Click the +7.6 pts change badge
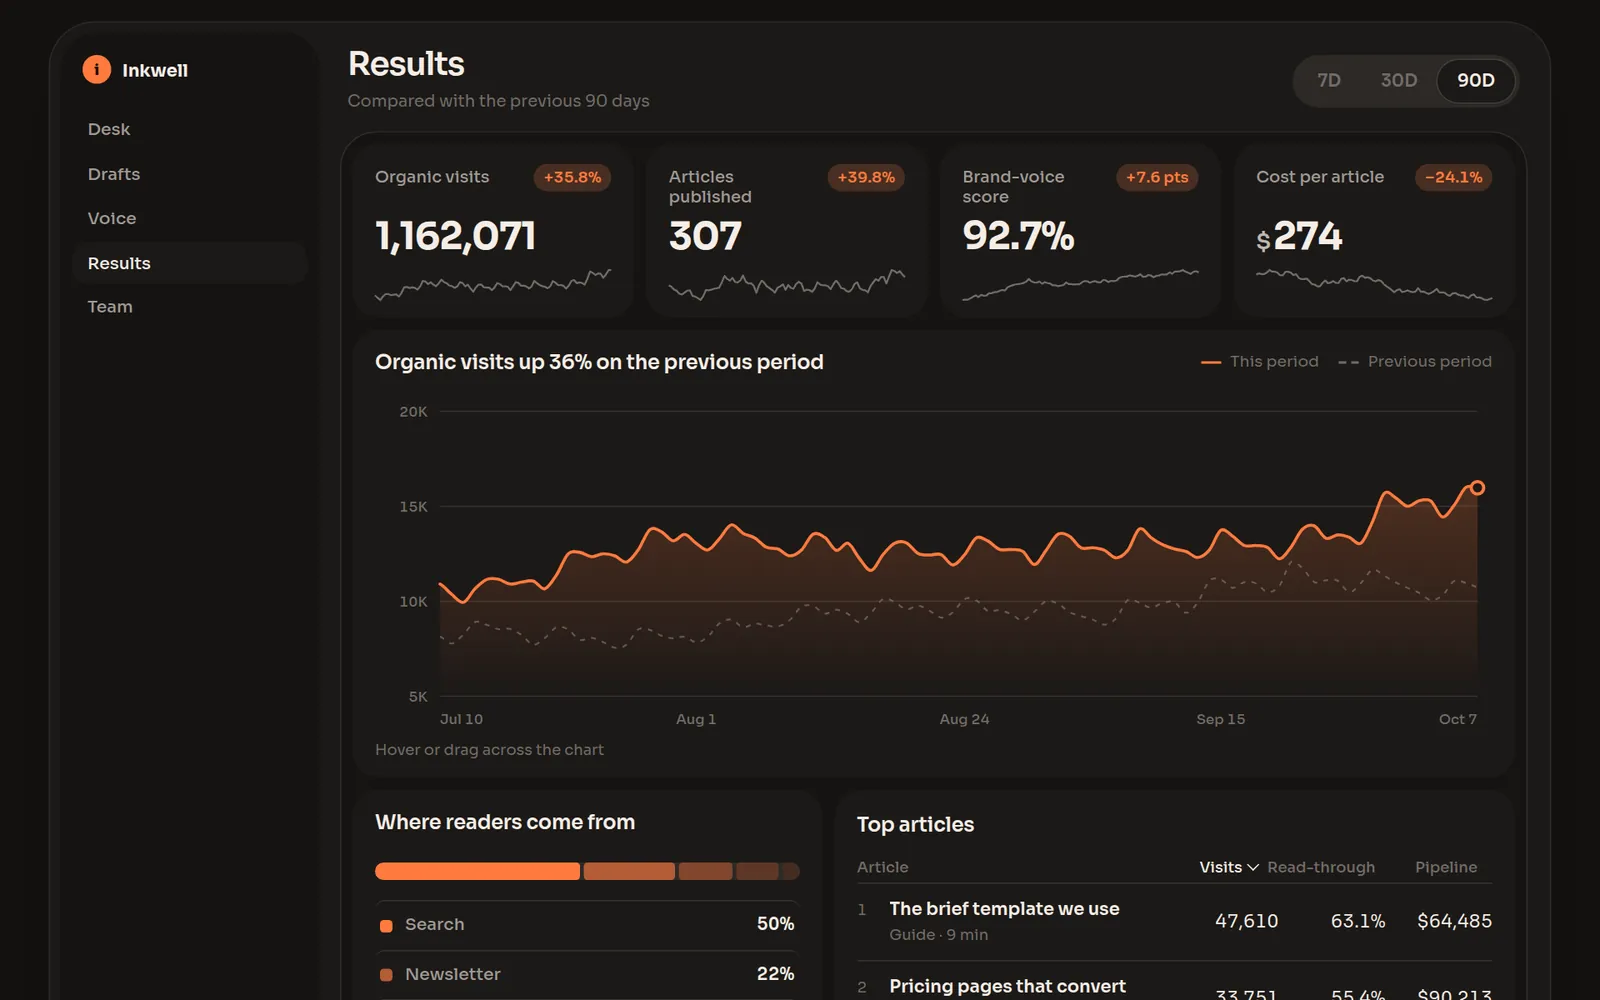The image size is (1600, 1000). pyautogui.click(x=1157, y=177)
